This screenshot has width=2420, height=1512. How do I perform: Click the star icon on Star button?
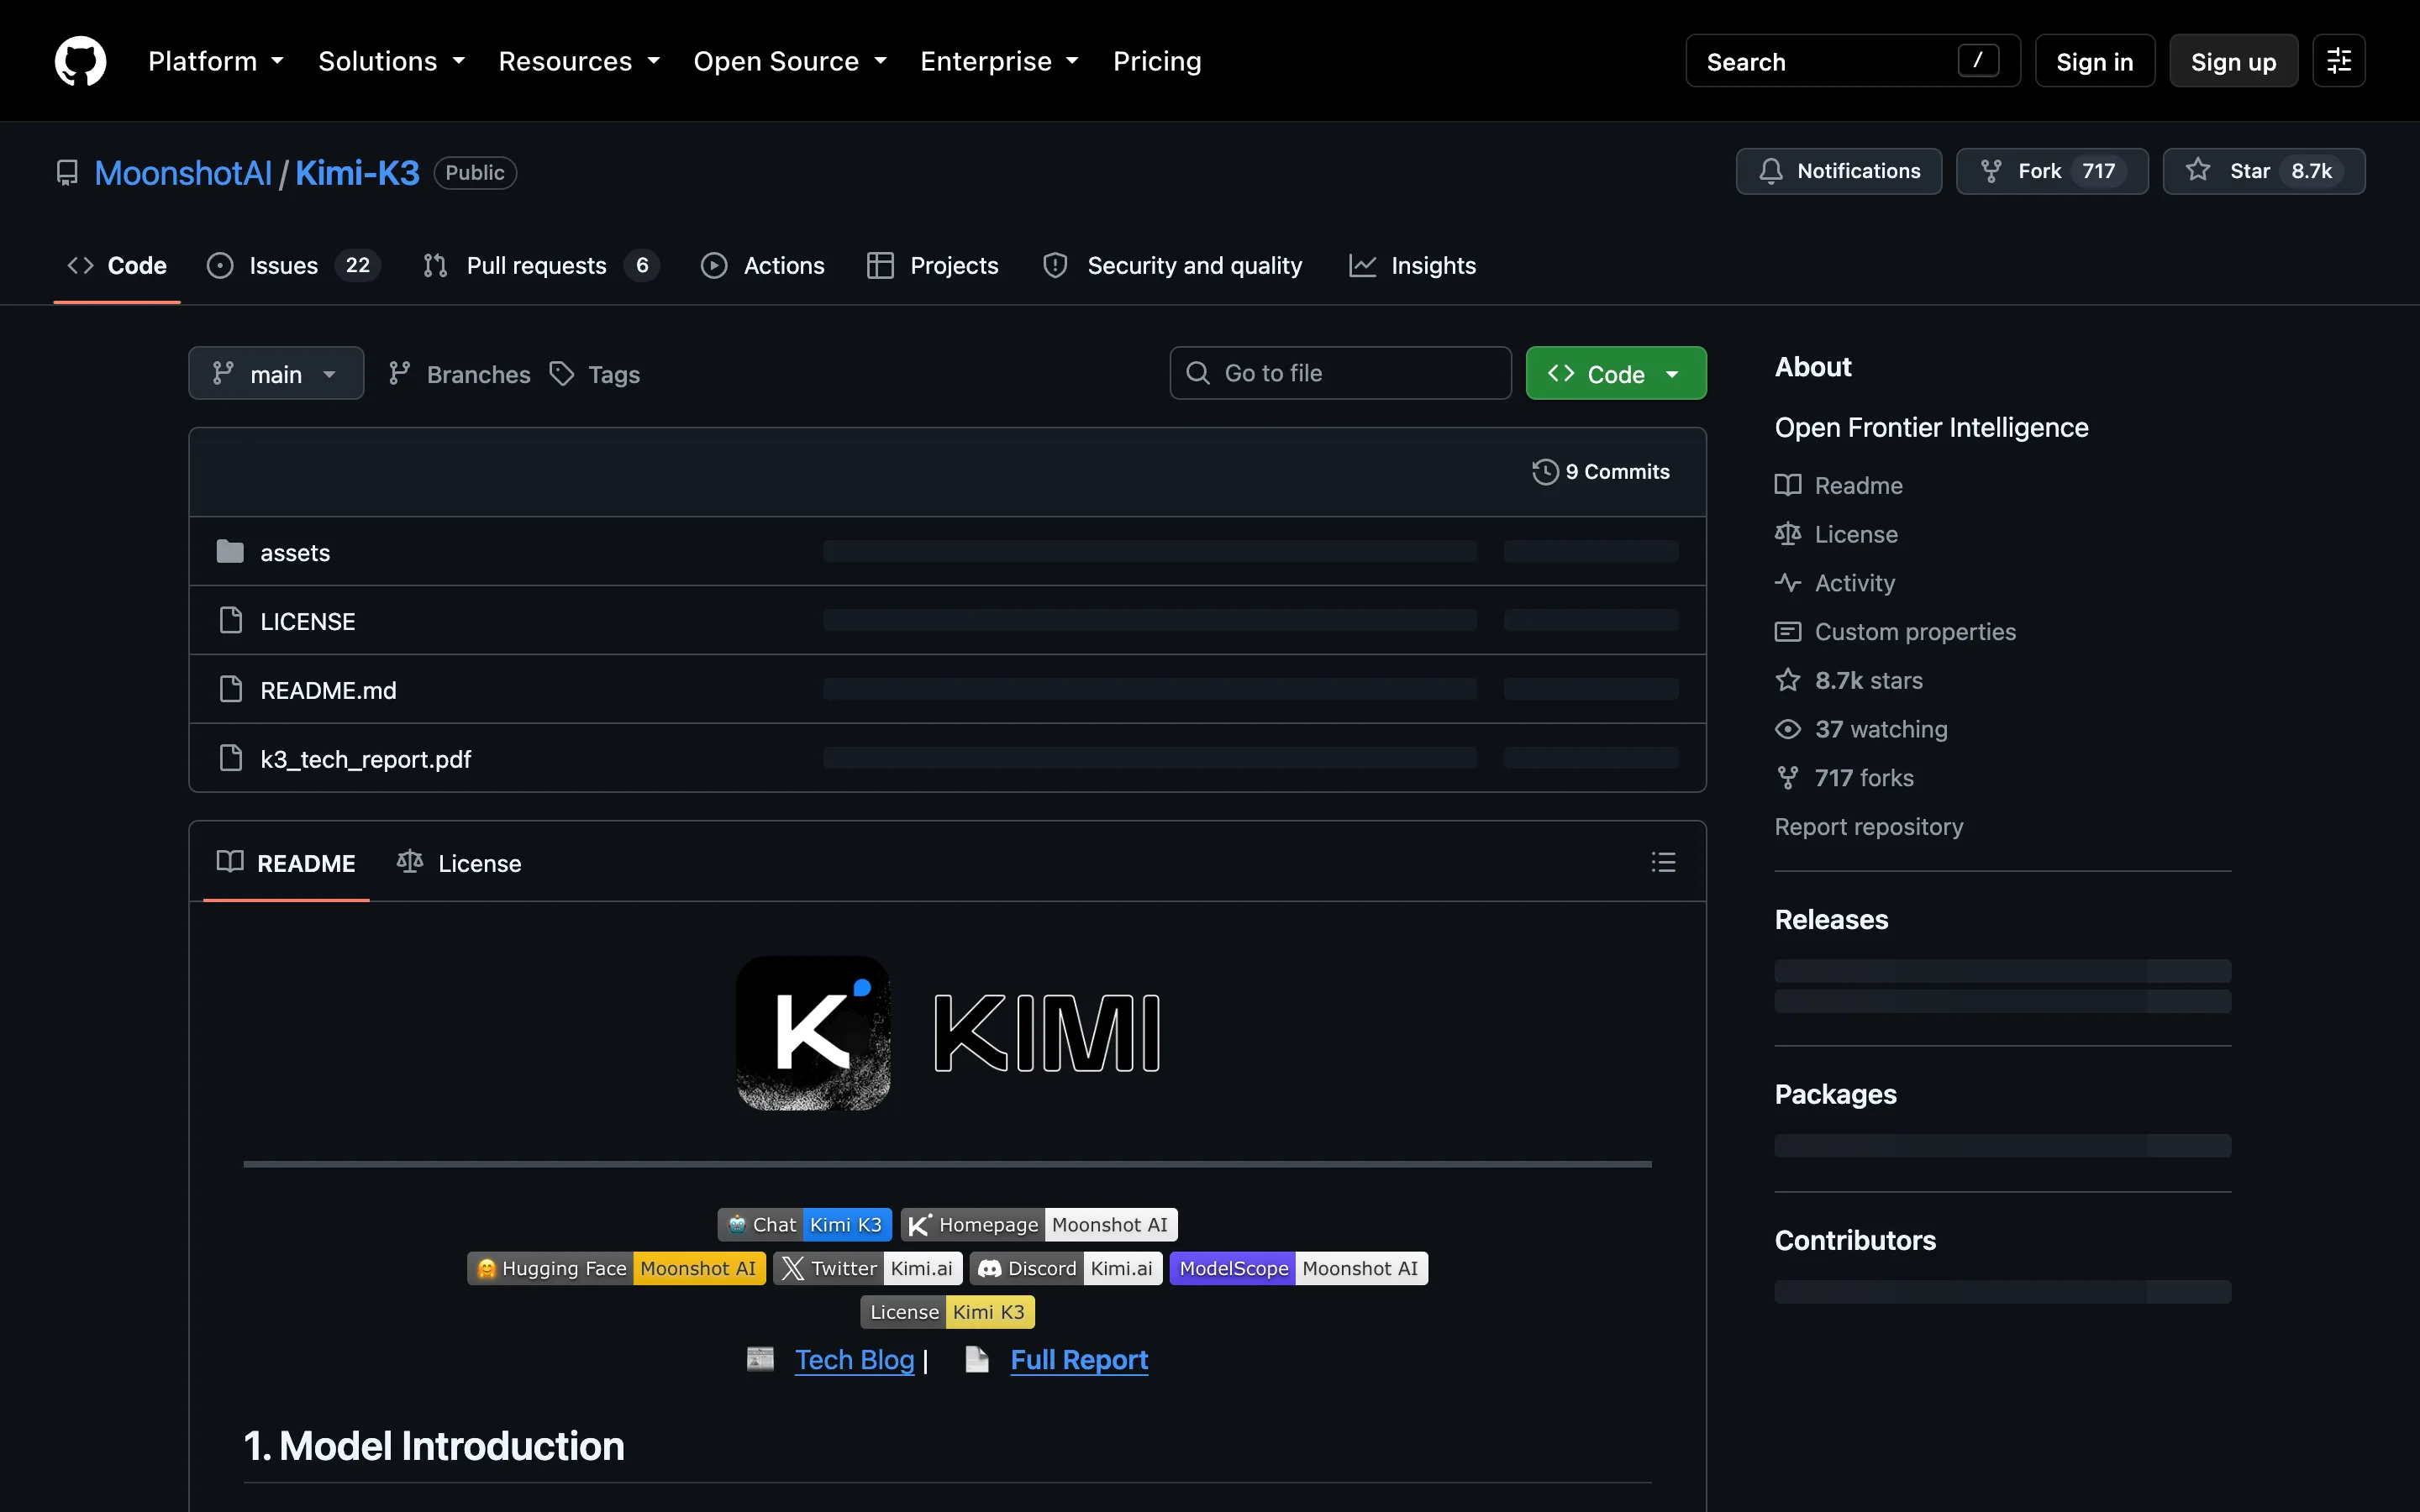pos(2198,171)
